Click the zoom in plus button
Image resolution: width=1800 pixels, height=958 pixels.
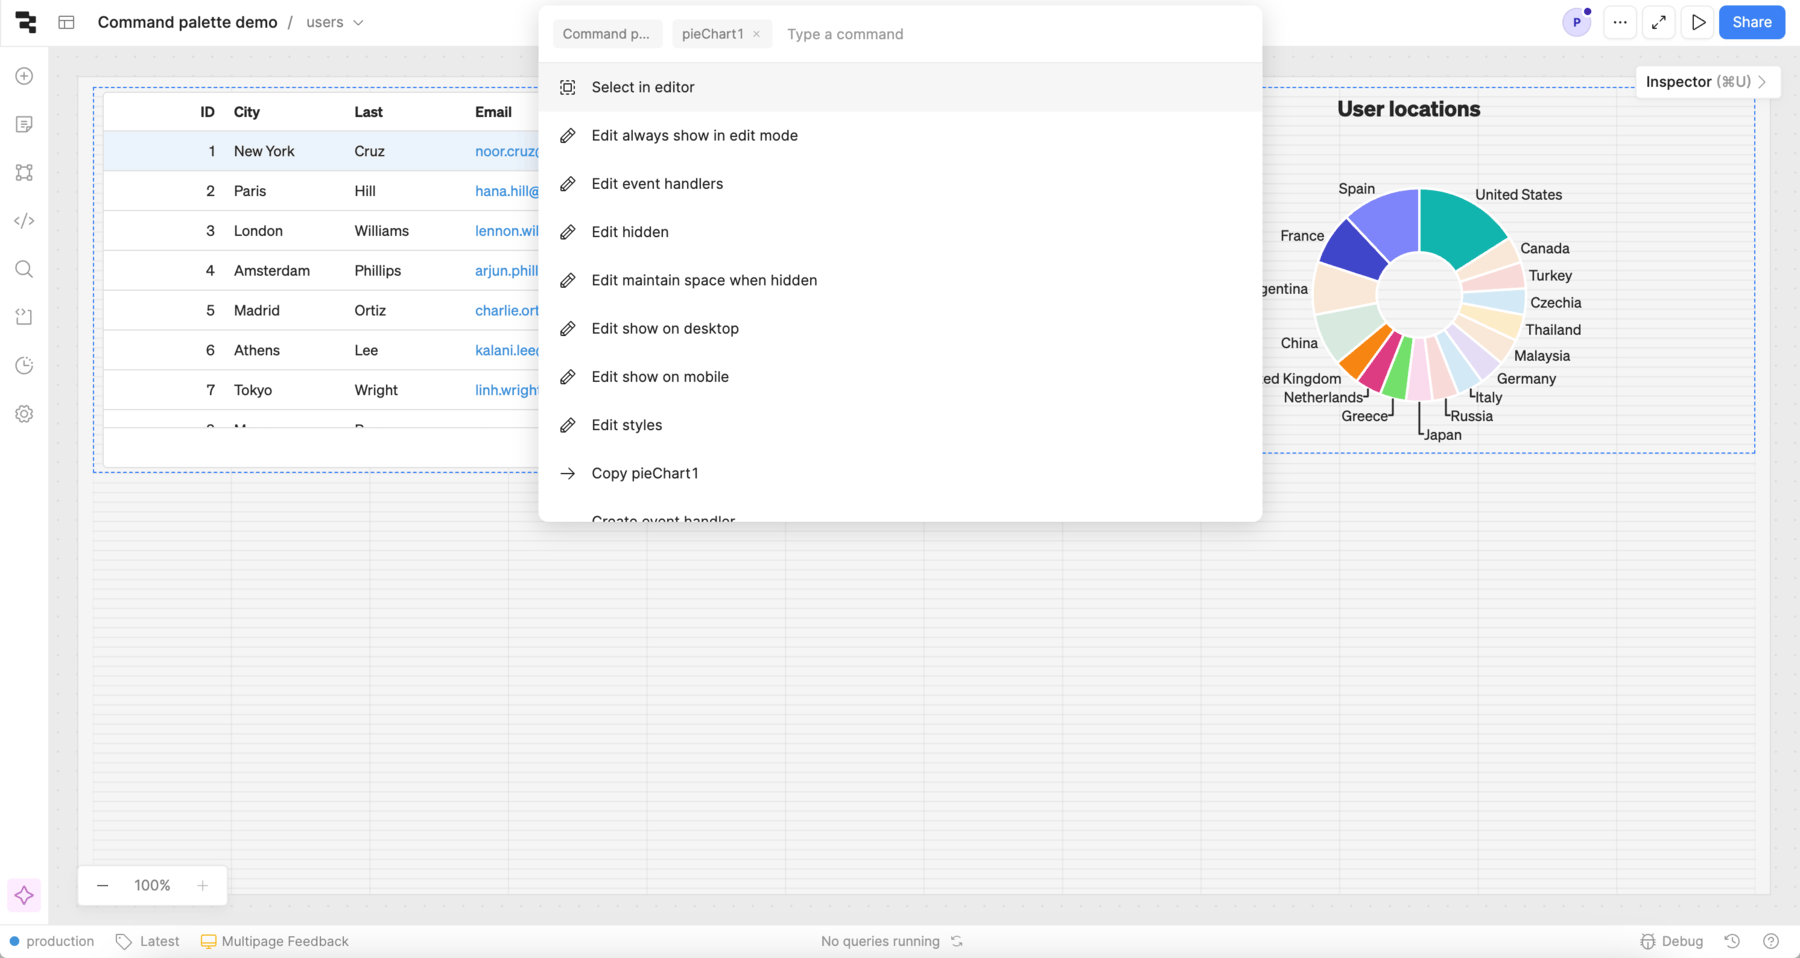pos(203,885)
